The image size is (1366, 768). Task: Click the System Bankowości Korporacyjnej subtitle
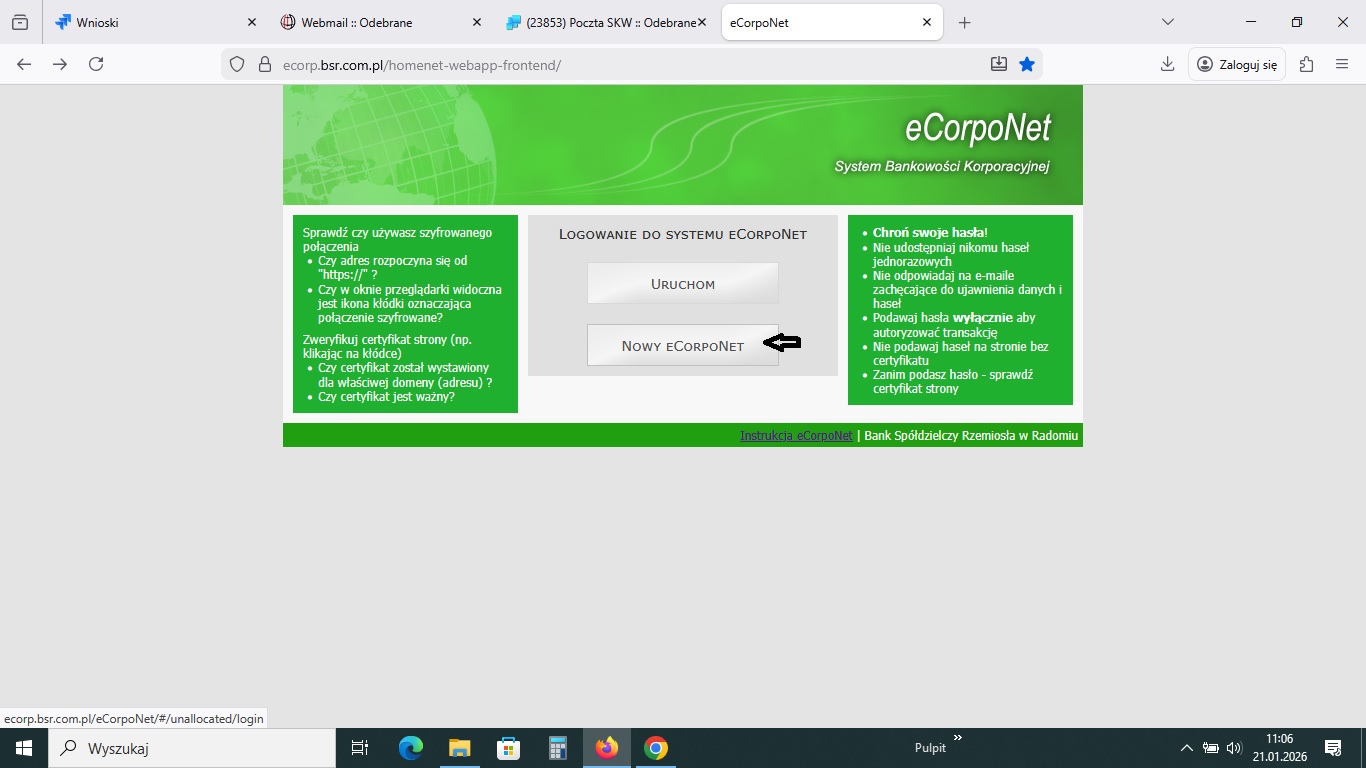pyautogui.click(x=942, y=166)
